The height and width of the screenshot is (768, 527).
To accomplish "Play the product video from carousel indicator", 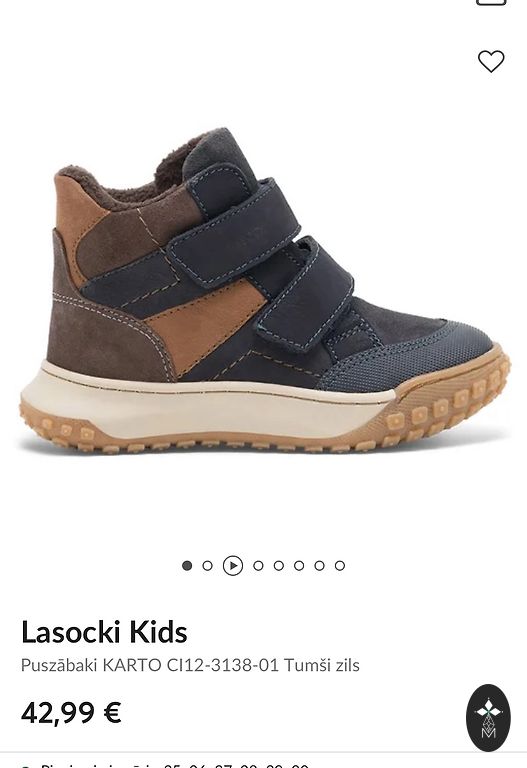I will [x=233, y=566].
